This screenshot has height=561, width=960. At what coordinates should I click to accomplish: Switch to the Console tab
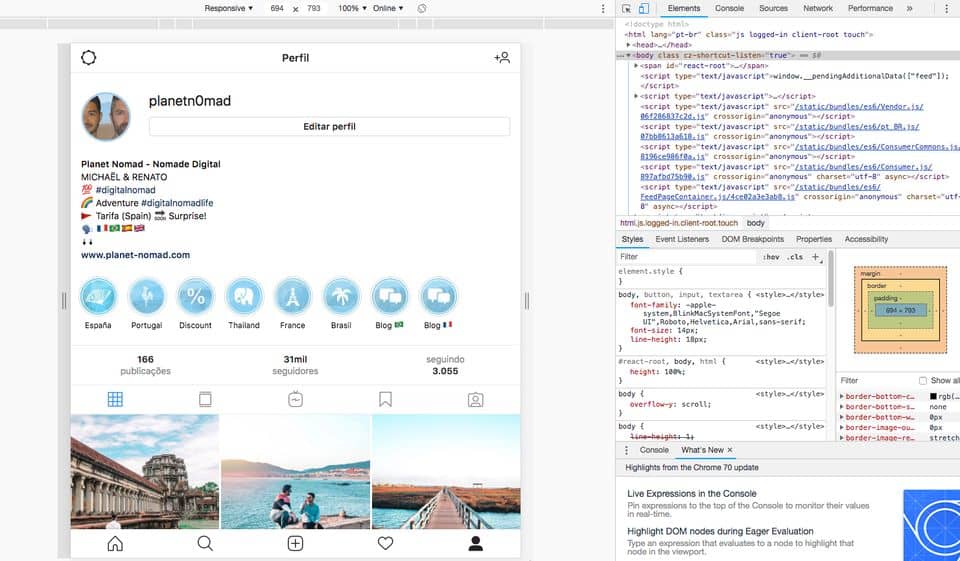729,9
